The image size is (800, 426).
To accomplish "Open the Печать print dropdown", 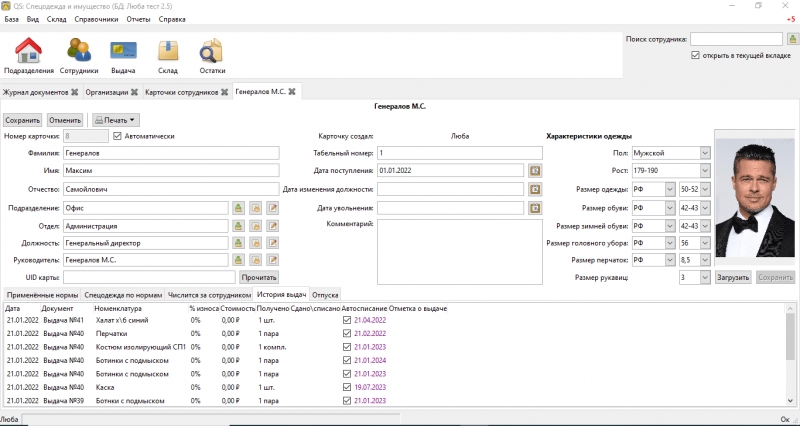I will [116, 120].
